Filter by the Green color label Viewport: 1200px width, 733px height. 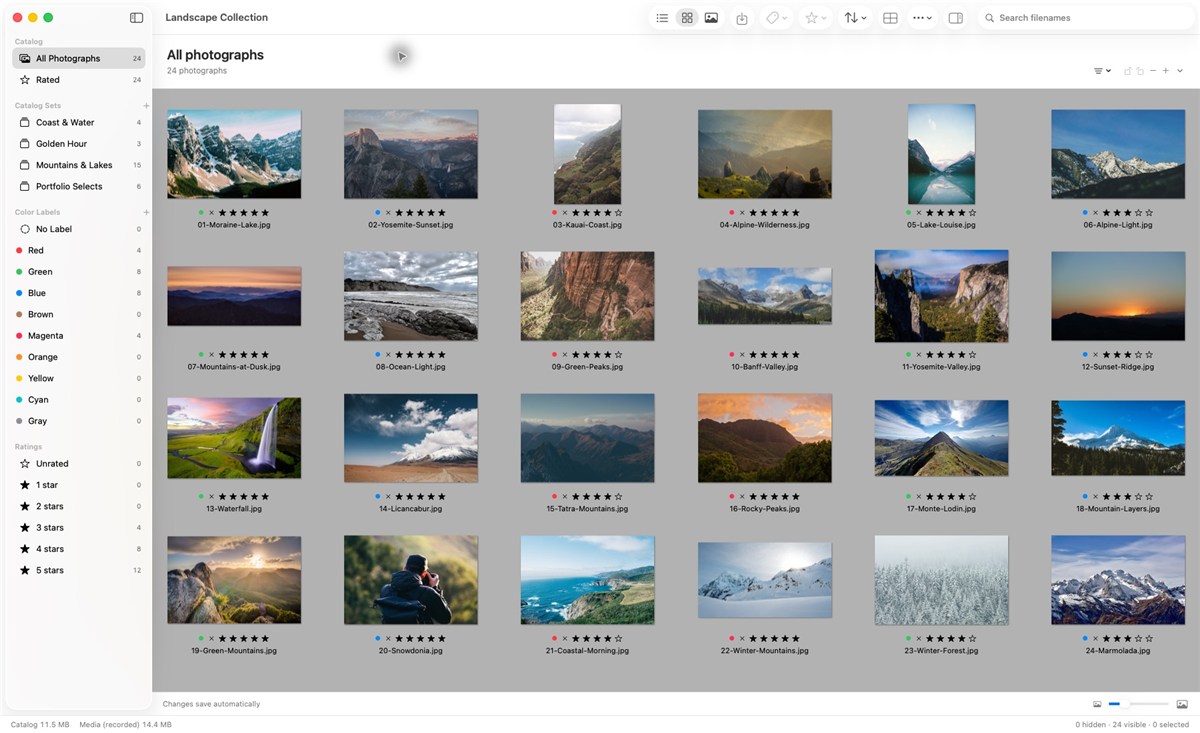click(x=79, y=272)
